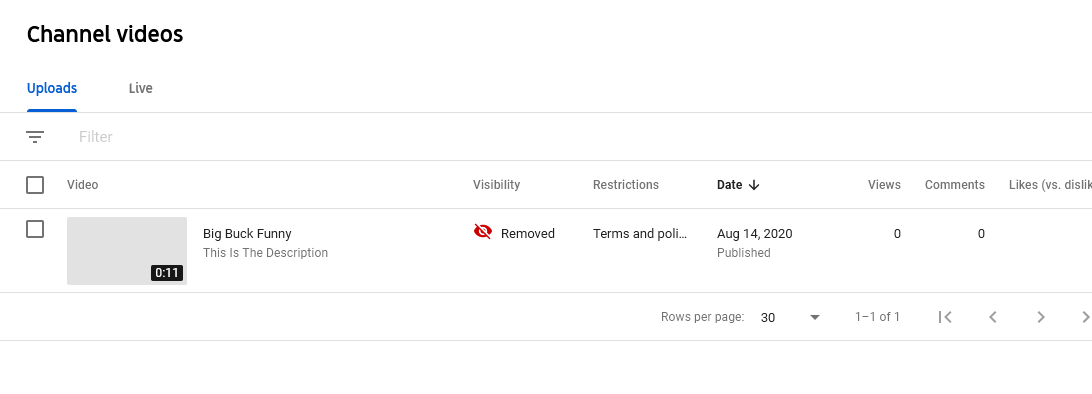
Task: Toggle the select-all videos checkbox
Action: pyautogui.click(x=35, y=185)
